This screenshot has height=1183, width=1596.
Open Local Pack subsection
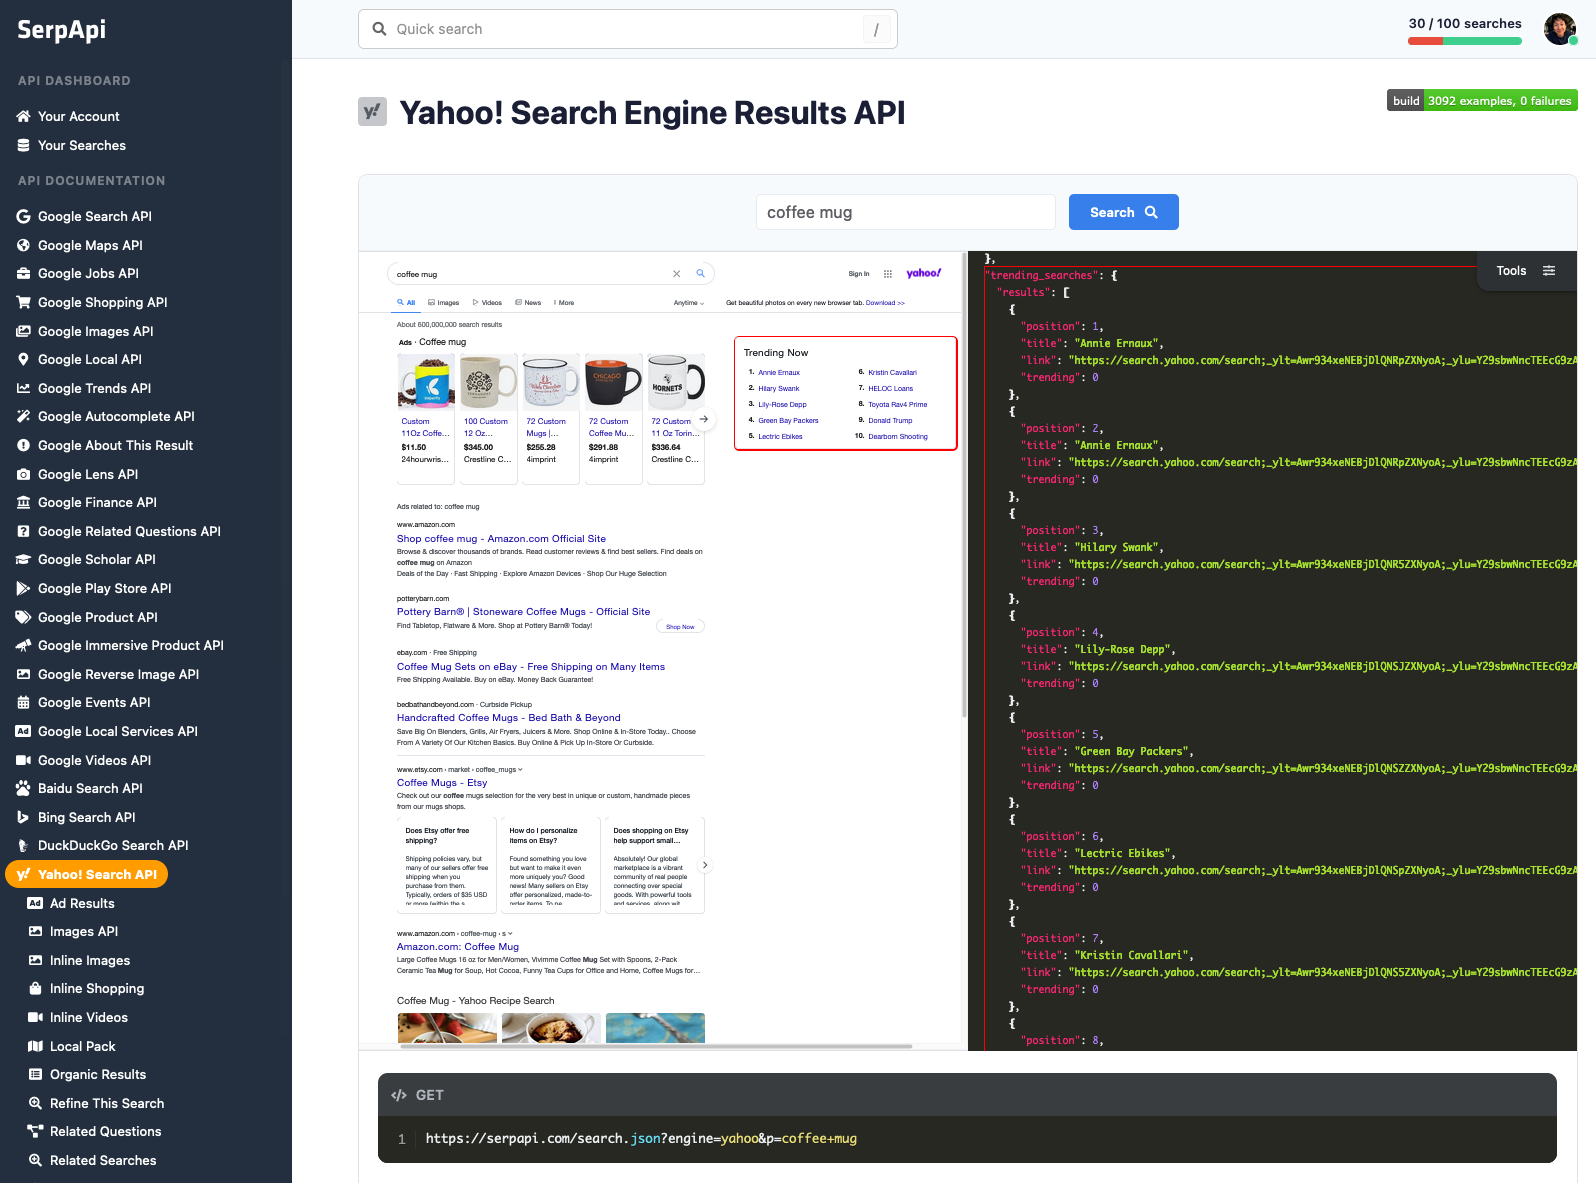pyautogui.click(x=82, y=1046)
